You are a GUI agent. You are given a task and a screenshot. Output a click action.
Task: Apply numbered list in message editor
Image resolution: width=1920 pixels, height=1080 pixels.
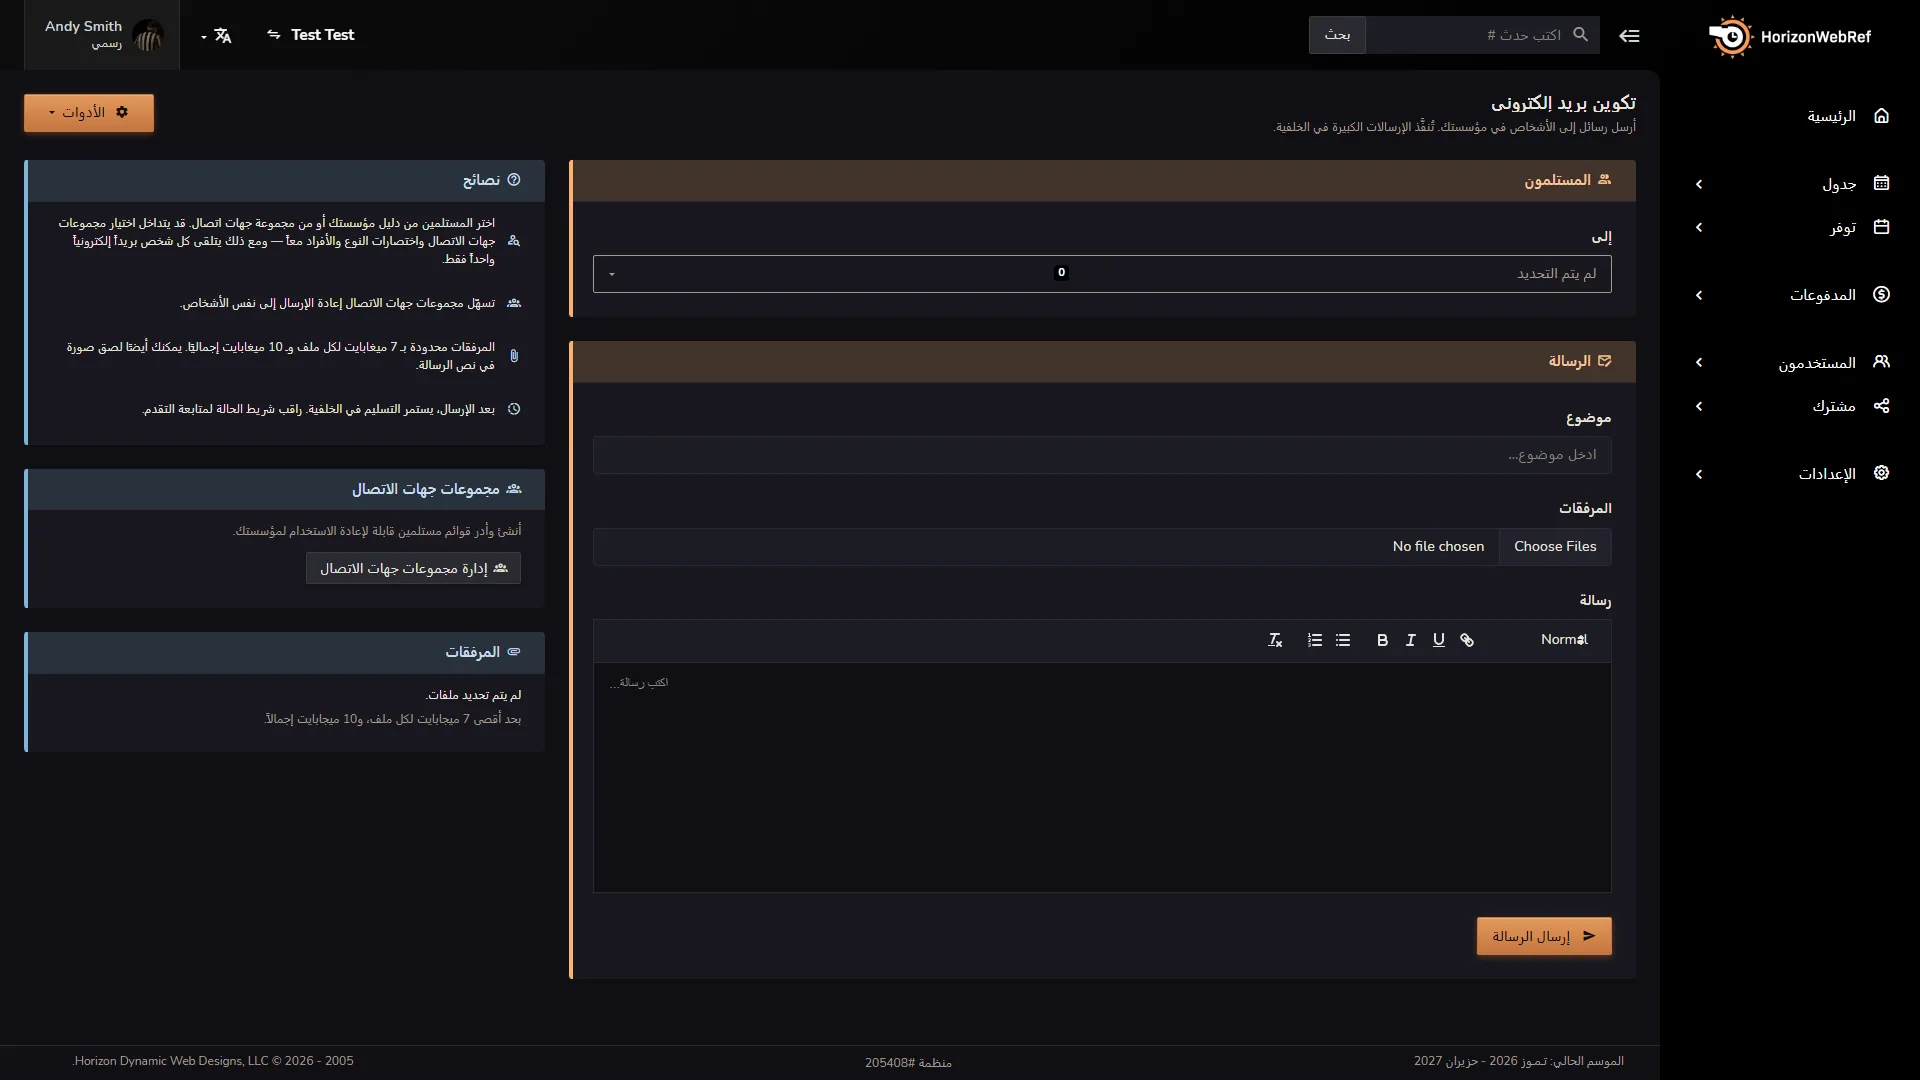pyautogui.click(x=1315, y=640)
